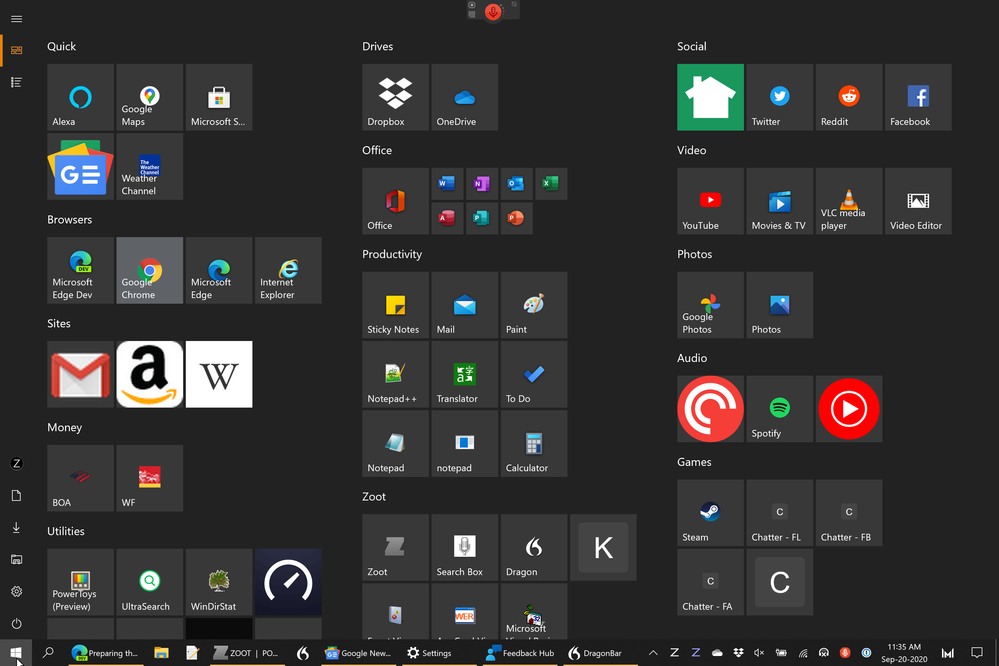Viewport: 999px width, 666px height.
Task: Open the large K tile
Action: pyautogui.click(x=603, y=547)
